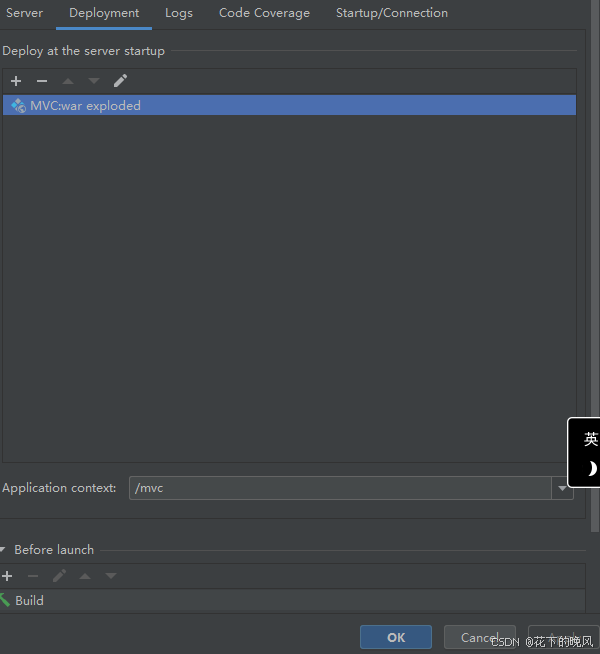Click the artifact icon beside MVC:war exploded
This screenshot has width=600, height=654.
coord(18,106)
